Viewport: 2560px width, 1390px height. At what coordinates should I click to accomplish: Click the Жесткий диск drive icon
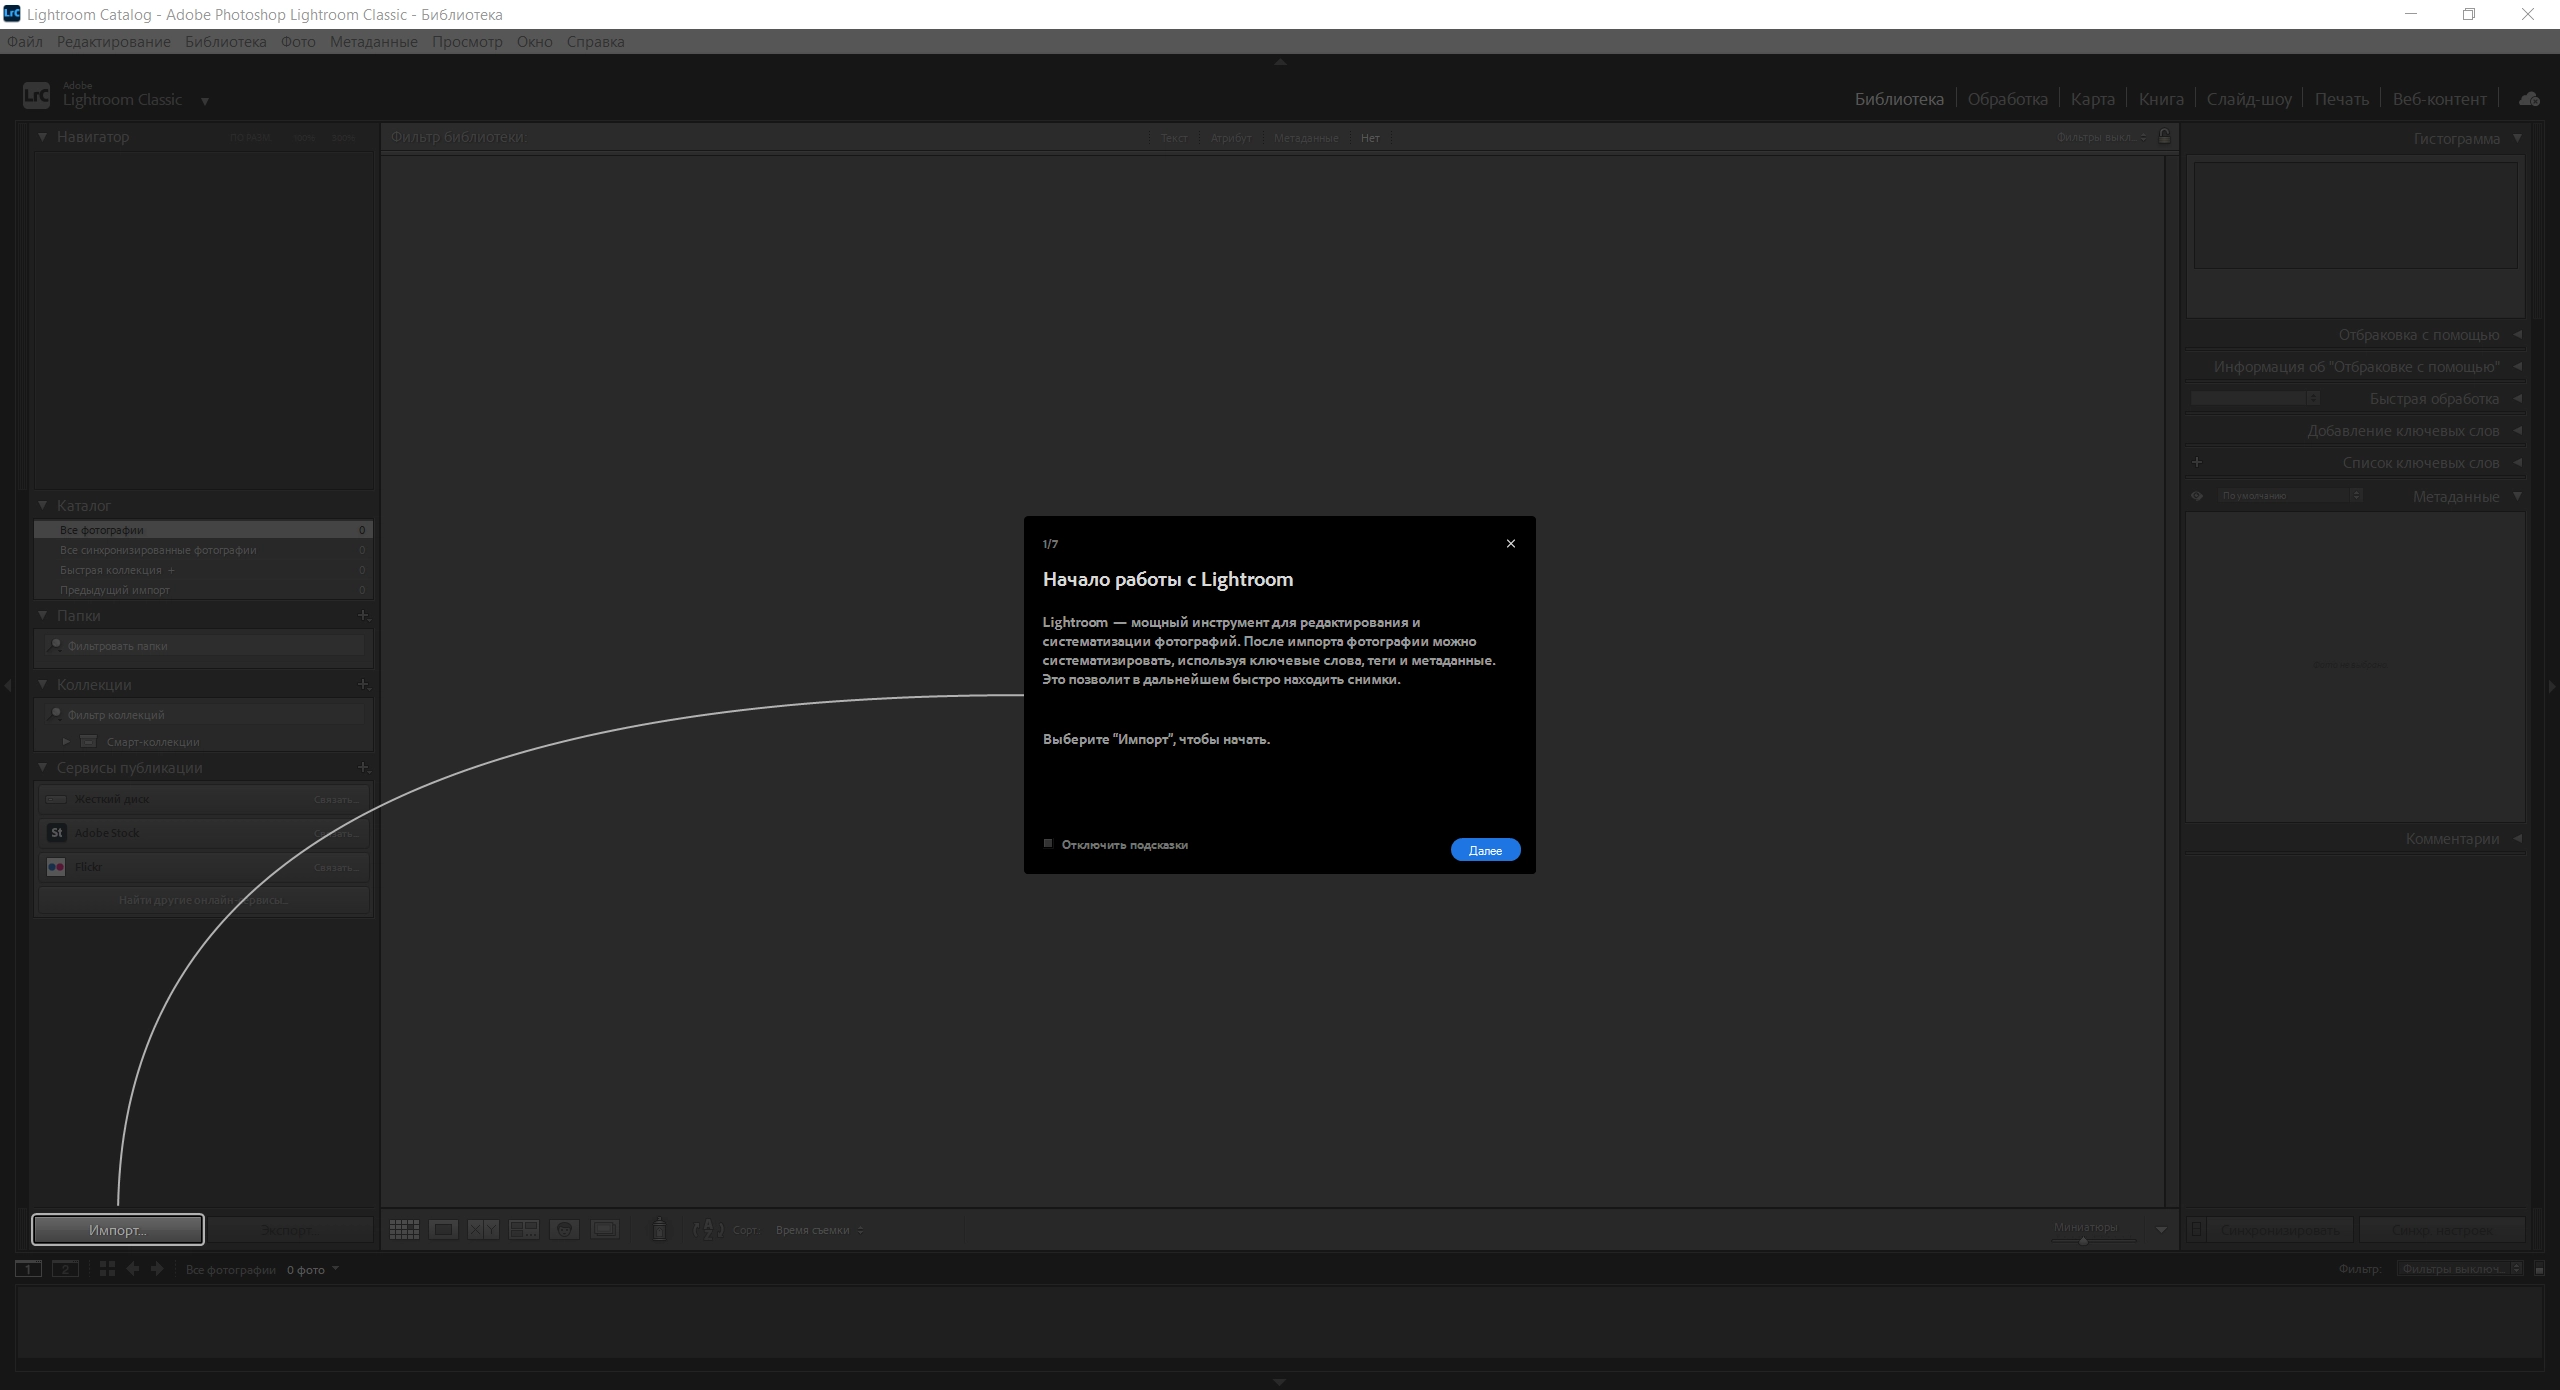tap(57, 799)
